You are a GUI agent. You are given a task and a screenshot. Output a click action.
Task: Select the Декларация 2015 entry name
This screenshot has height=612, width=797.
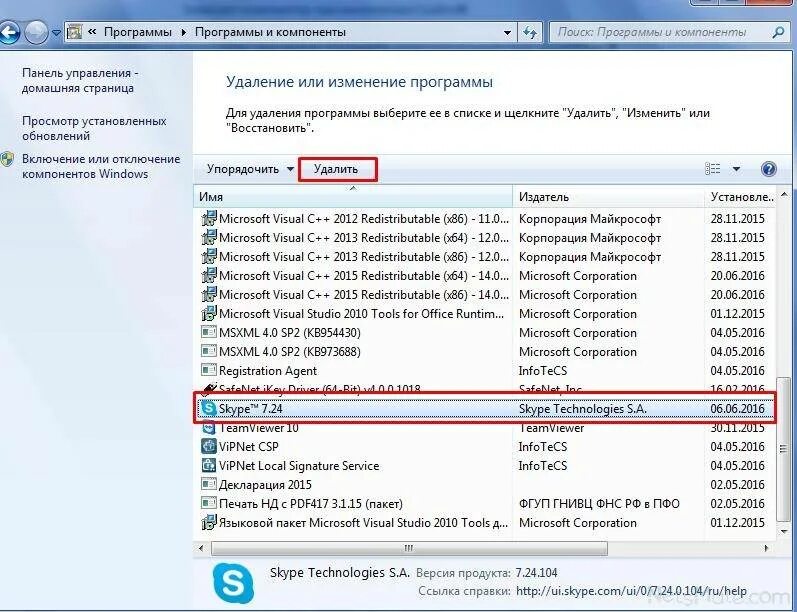265,485
